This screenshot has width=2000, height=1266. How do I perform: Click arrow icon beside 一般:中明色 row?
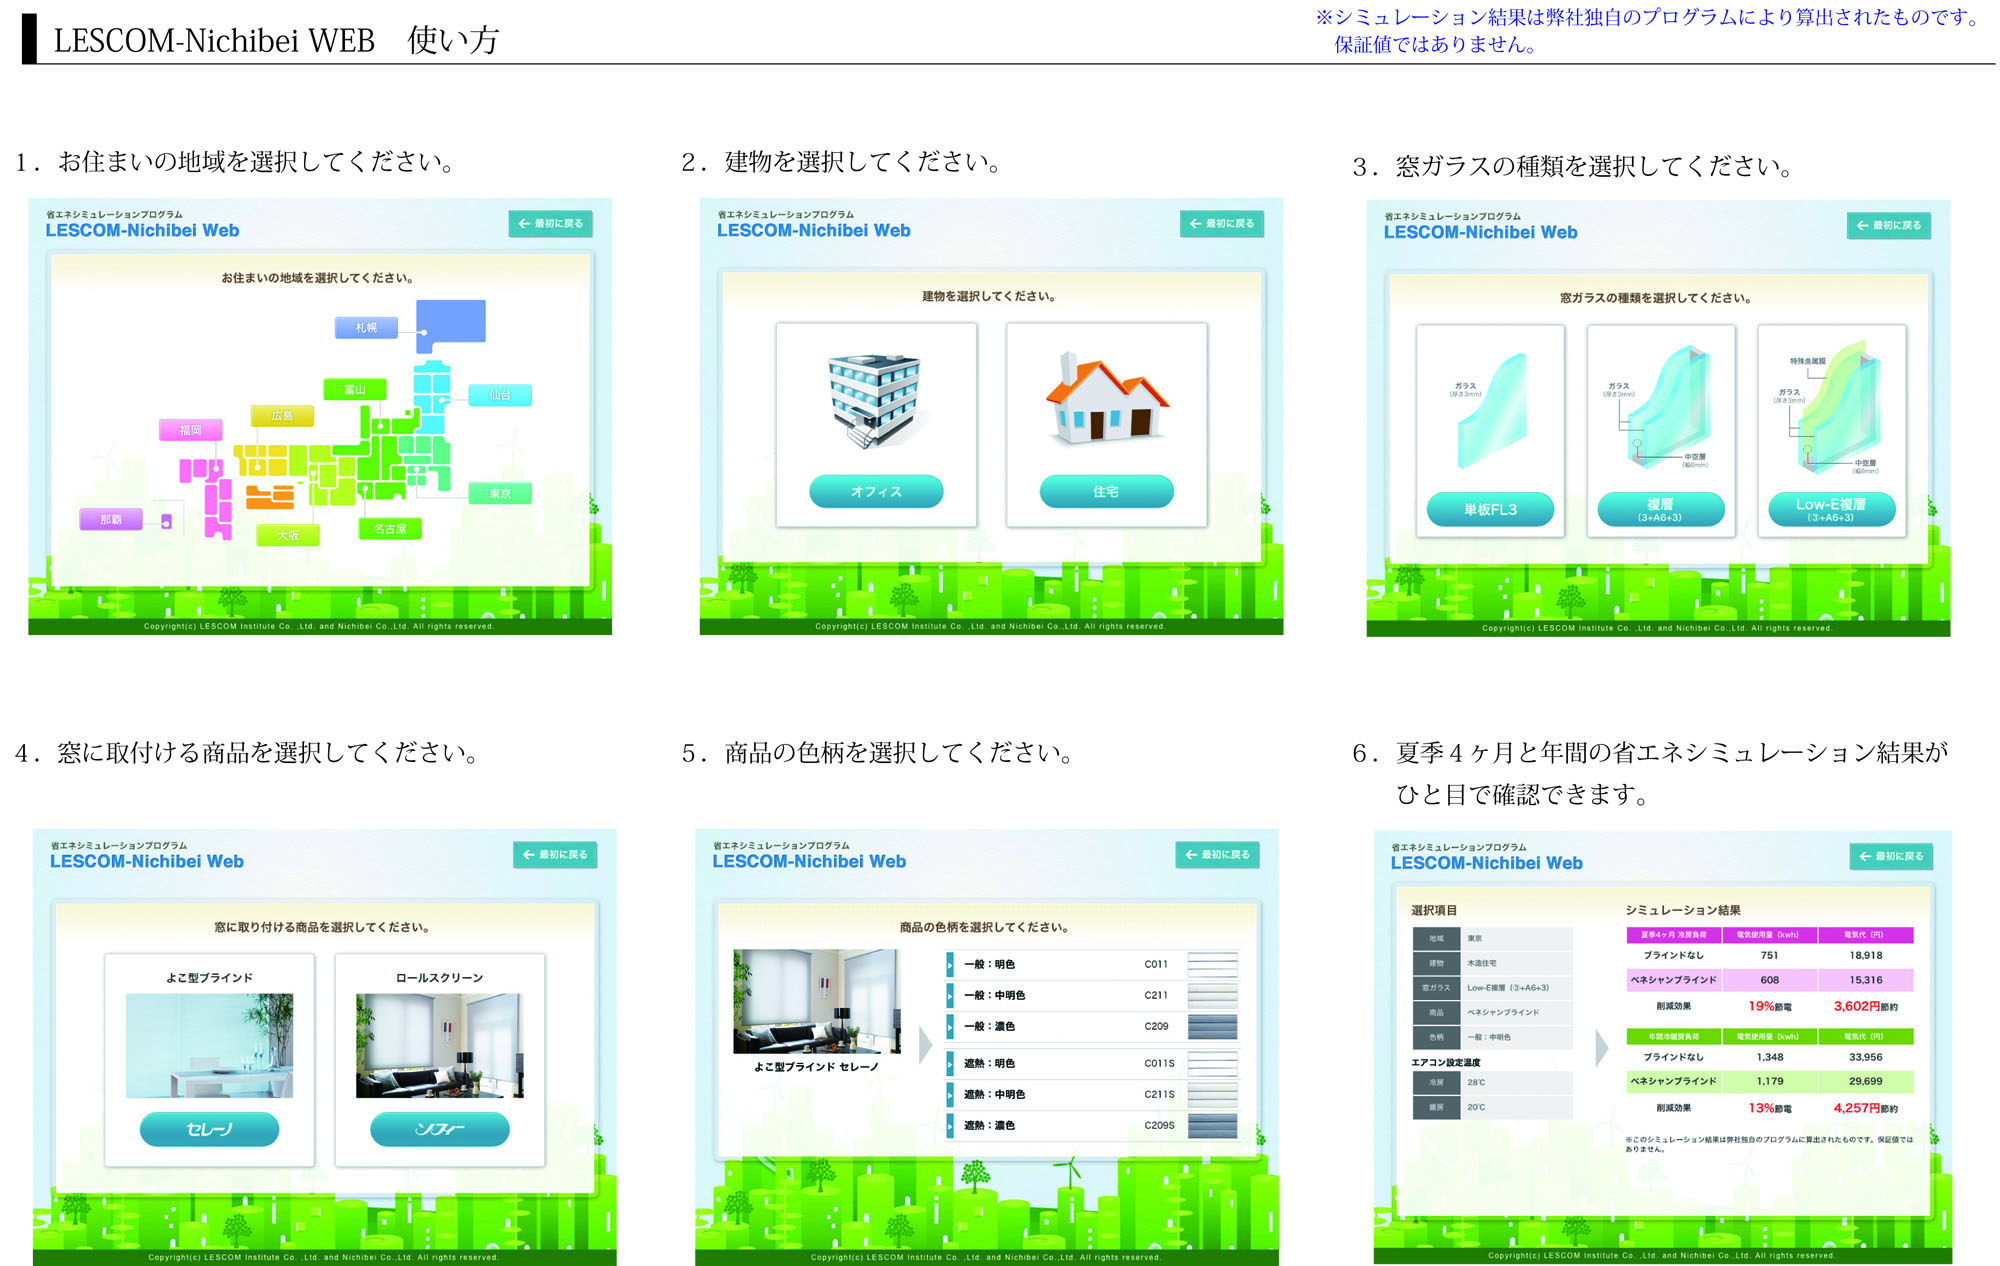pos(950,996)
